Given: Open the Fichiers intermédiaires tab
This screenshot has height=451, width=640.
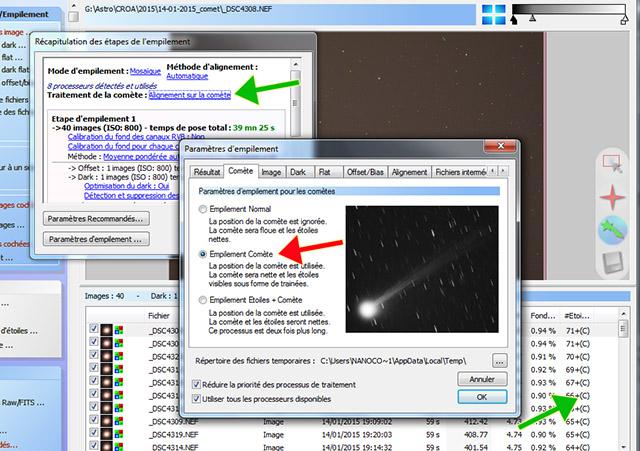Looking at the screenshot, I should [x=460, y=172].
